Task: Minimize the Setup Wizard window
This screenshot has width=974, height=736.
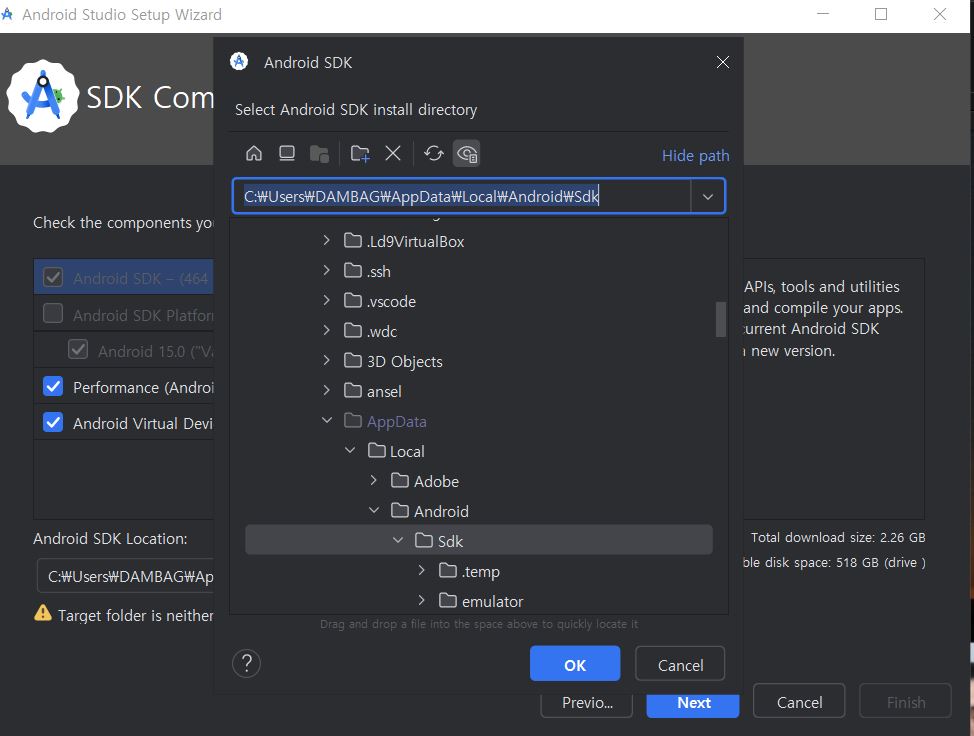Action: [x=823, y=14]
